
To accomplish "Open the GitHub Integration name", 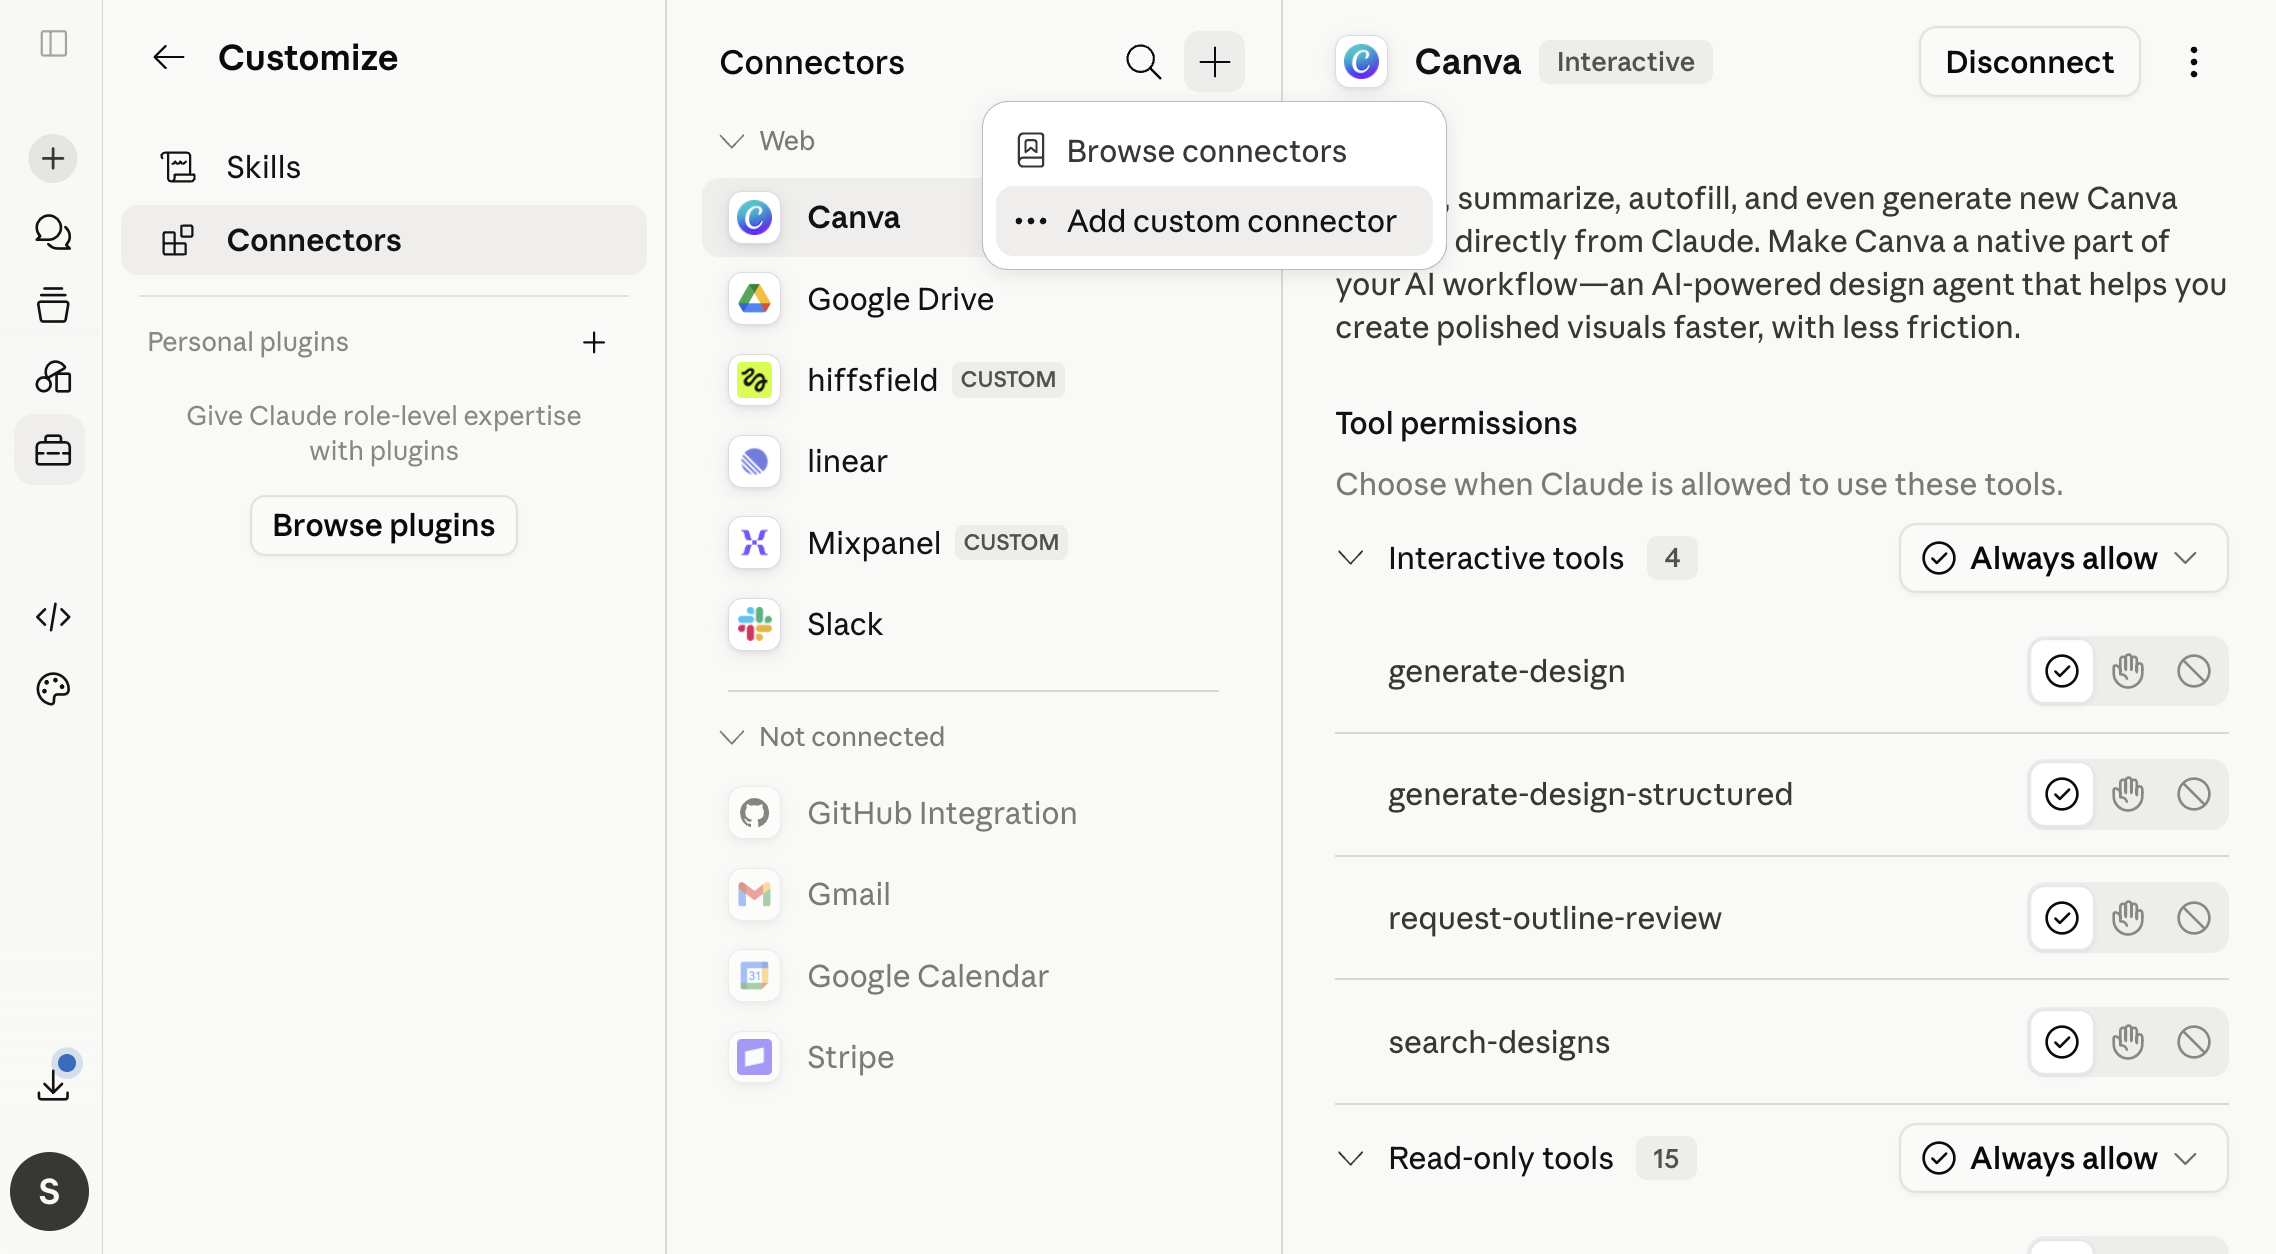I will click(942, 813).
